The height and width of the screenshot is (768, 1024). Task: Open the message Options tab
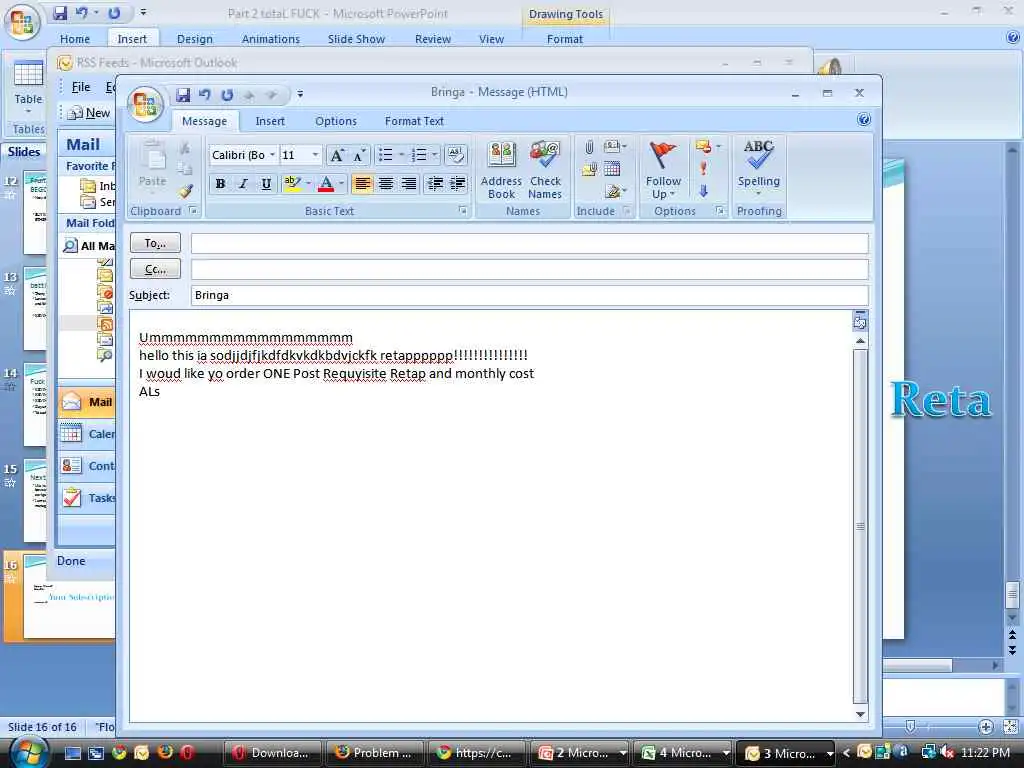click(x=336, y=121)
